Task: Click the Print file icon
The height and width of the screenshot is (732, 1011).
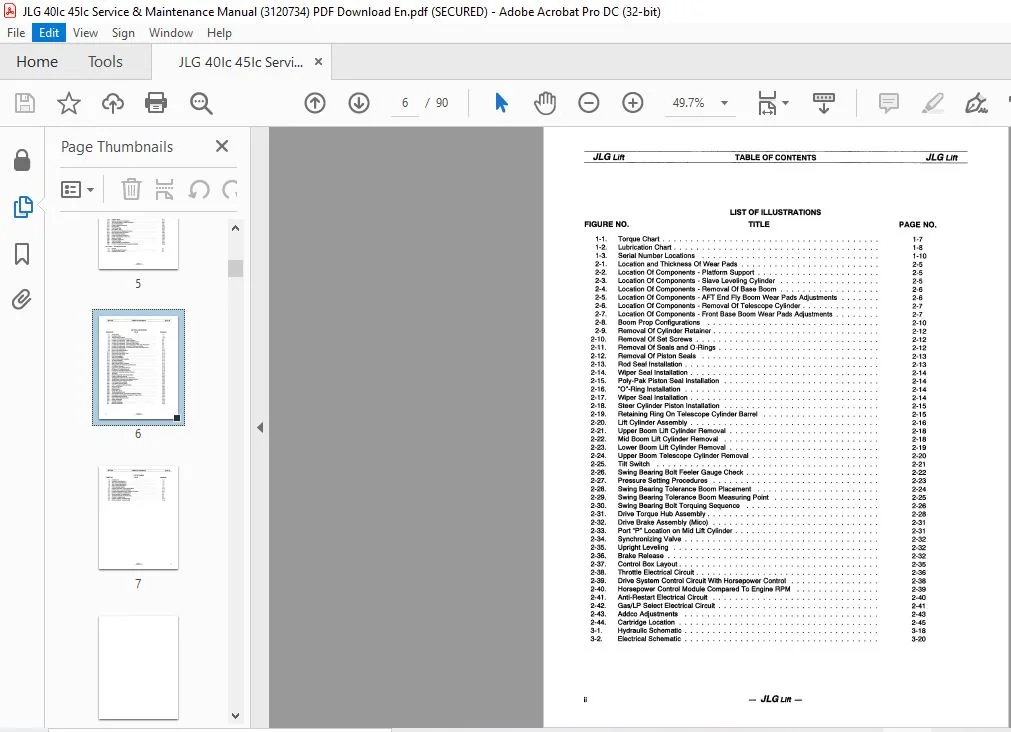Action: click(x=156, y=103)
